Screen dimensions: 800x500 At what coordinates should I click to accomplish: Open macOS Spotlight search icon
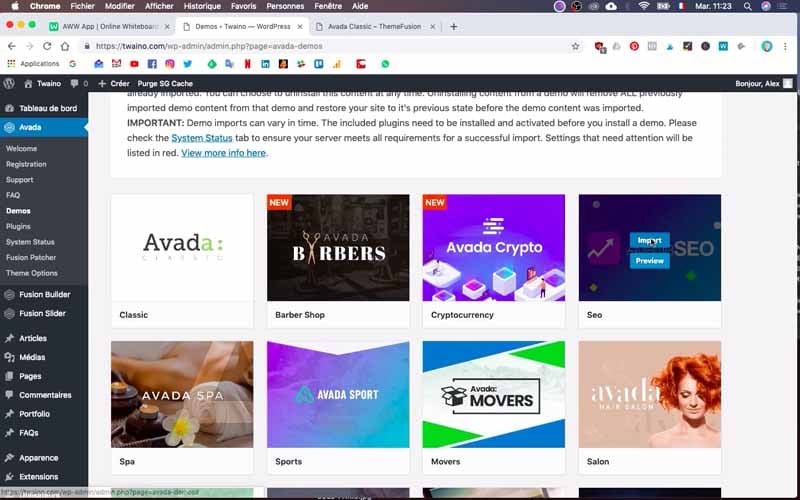pos(747,6)
